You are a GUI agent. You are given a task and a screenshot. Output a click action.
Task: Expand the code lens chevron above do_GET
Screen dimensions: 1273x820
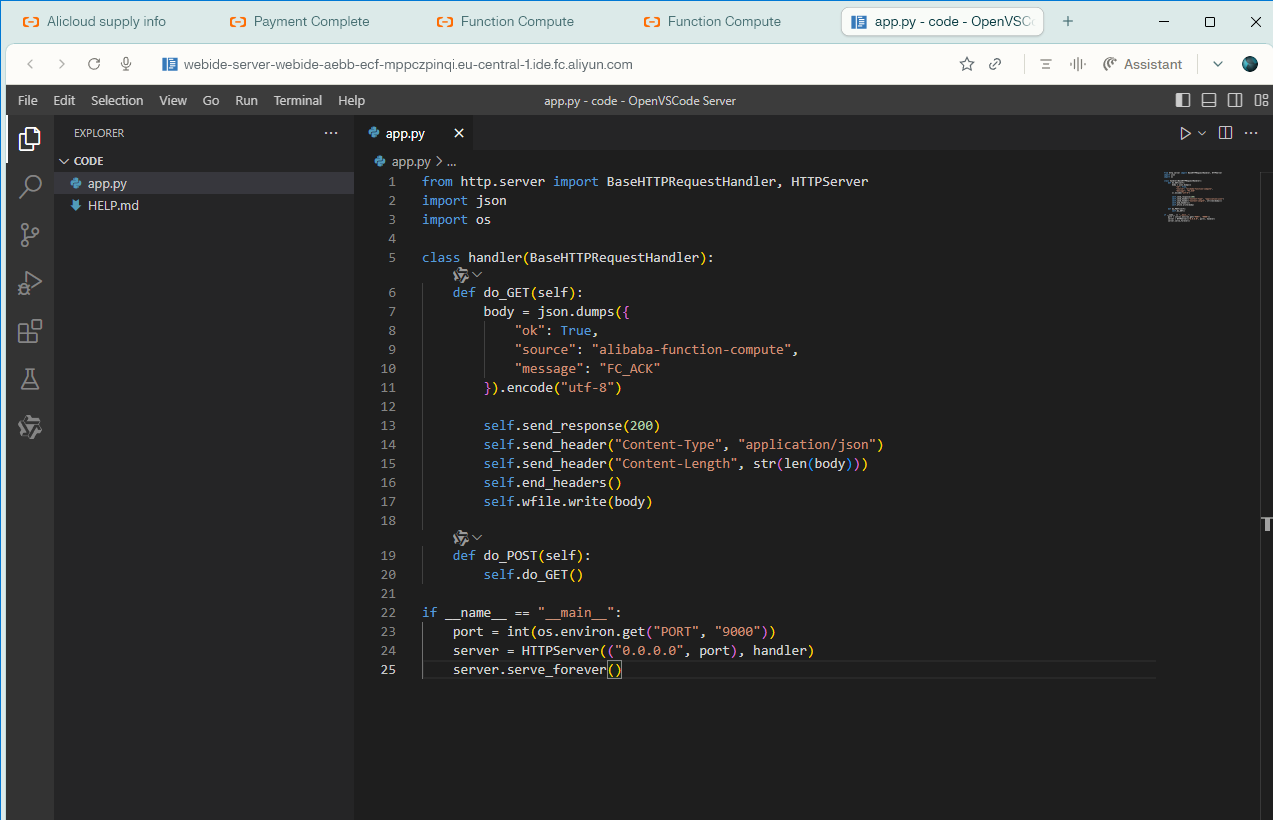[477, 274]
